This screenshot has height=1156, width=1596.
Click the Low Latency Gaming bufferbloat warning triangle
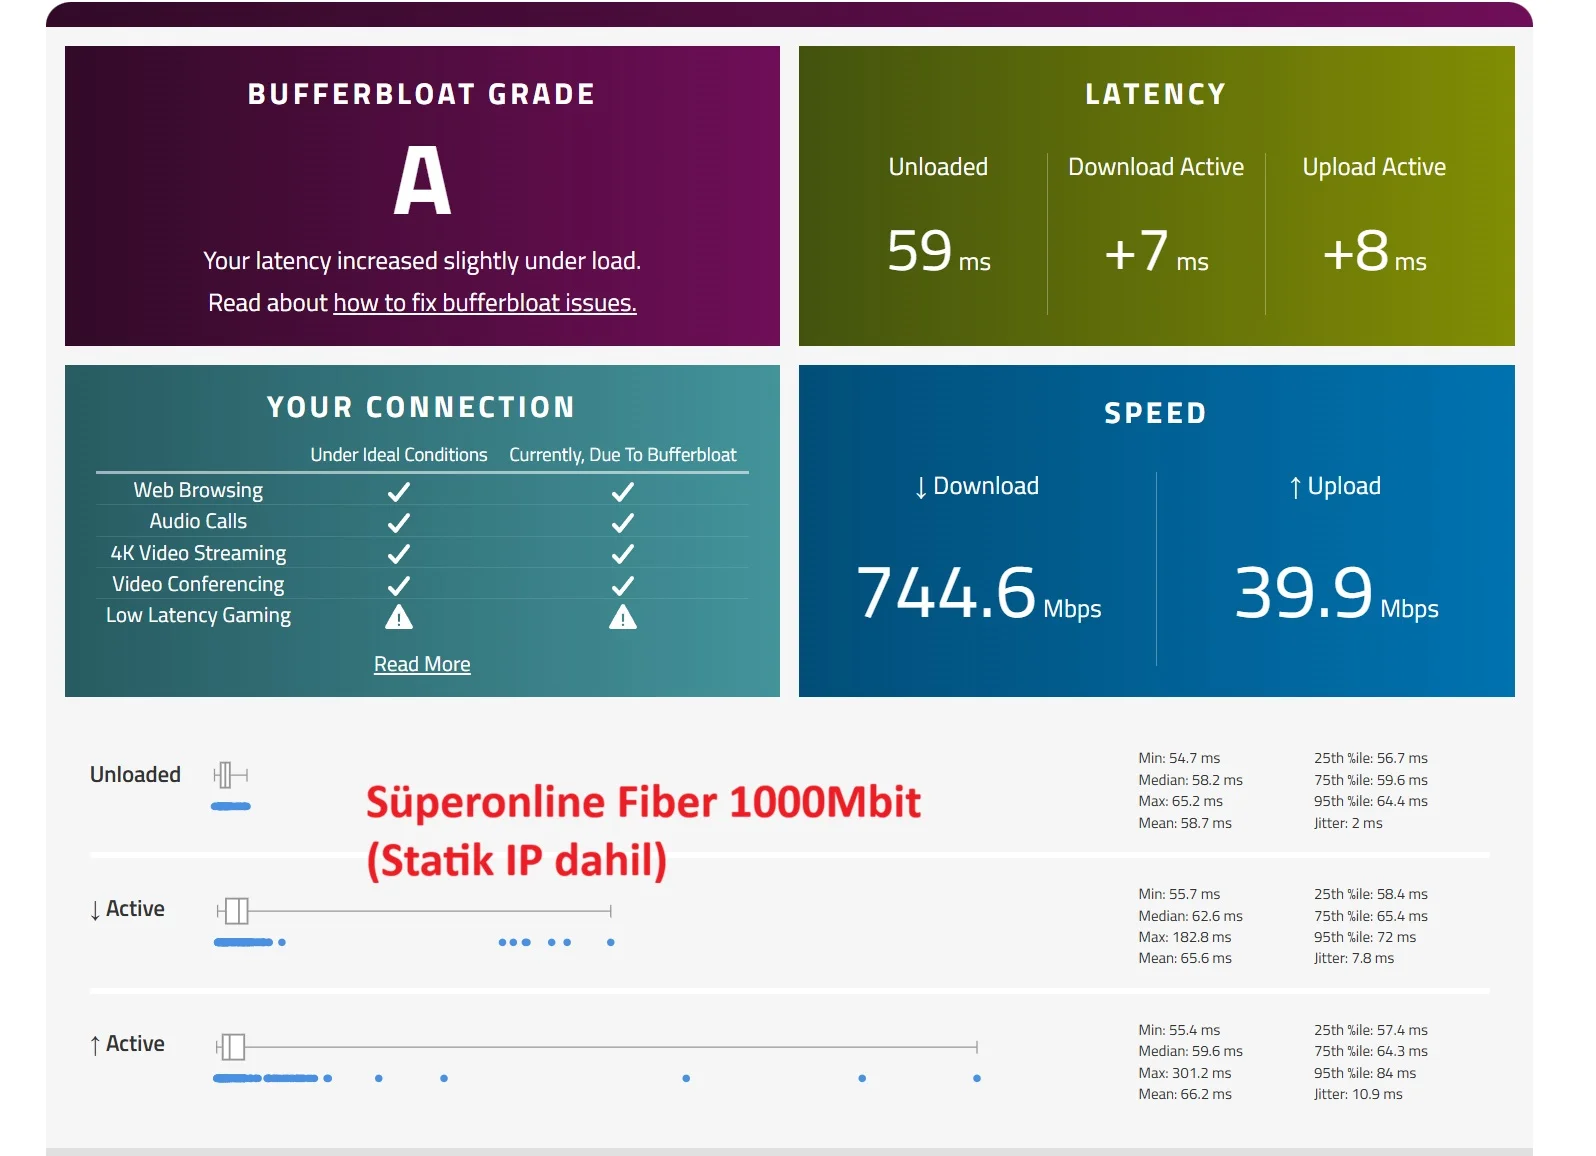623,617
